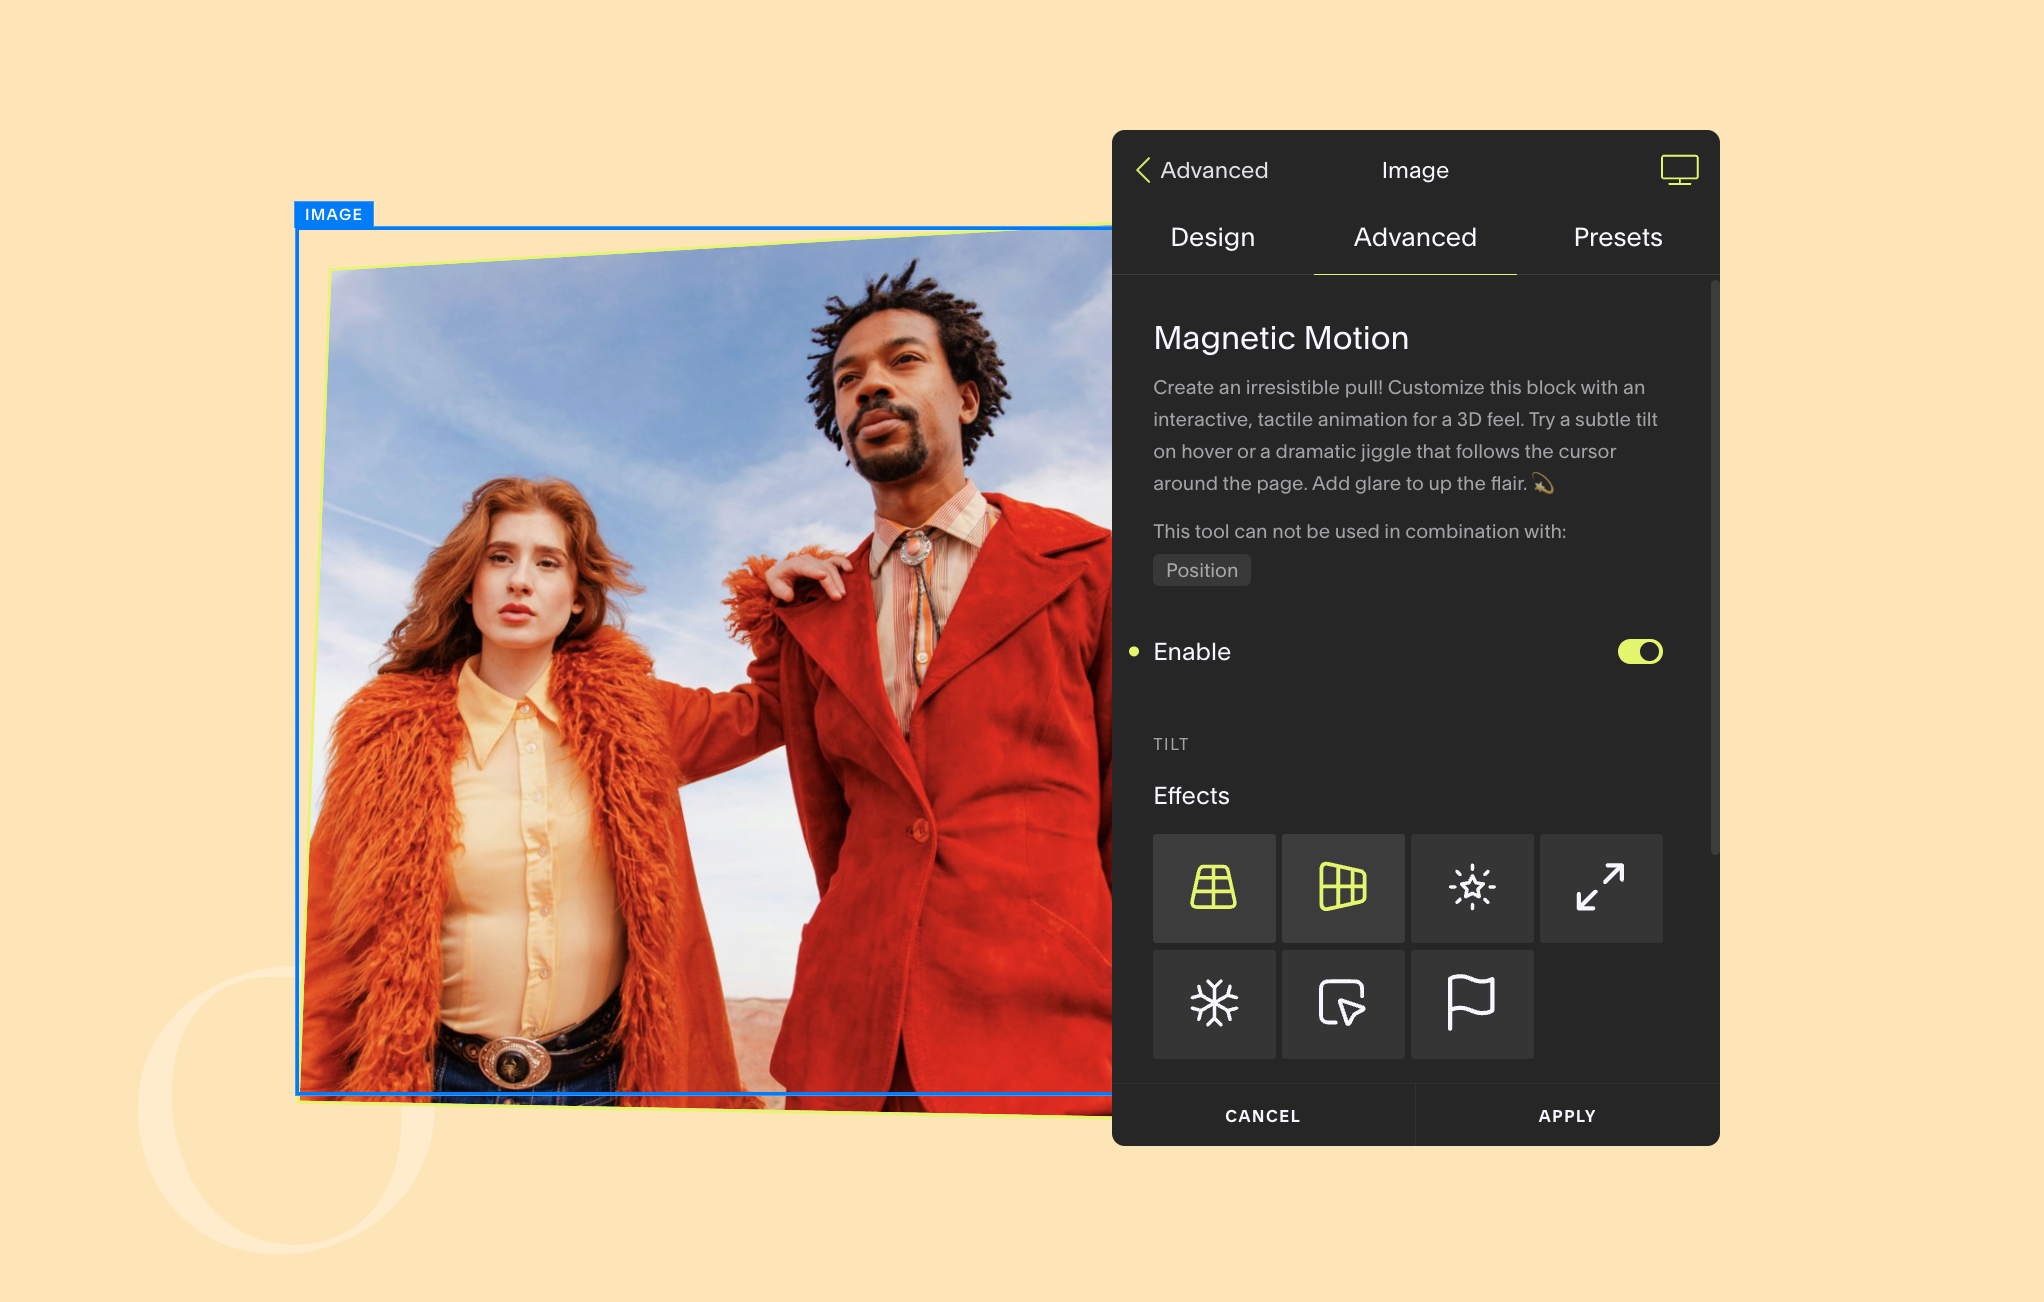Select the perspective tilt effect icon

coord(1213,888)
